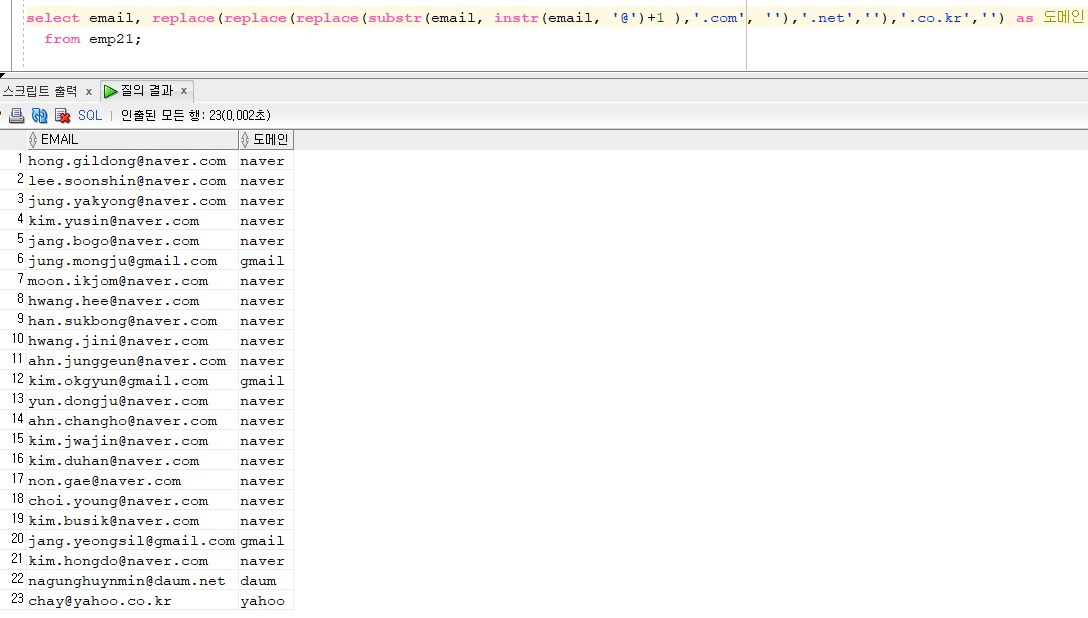Viewport: 1088px width, 618px height.
Task: Click the 'substr' function in query
Action: pyautogui.click(x=395, y=18)
